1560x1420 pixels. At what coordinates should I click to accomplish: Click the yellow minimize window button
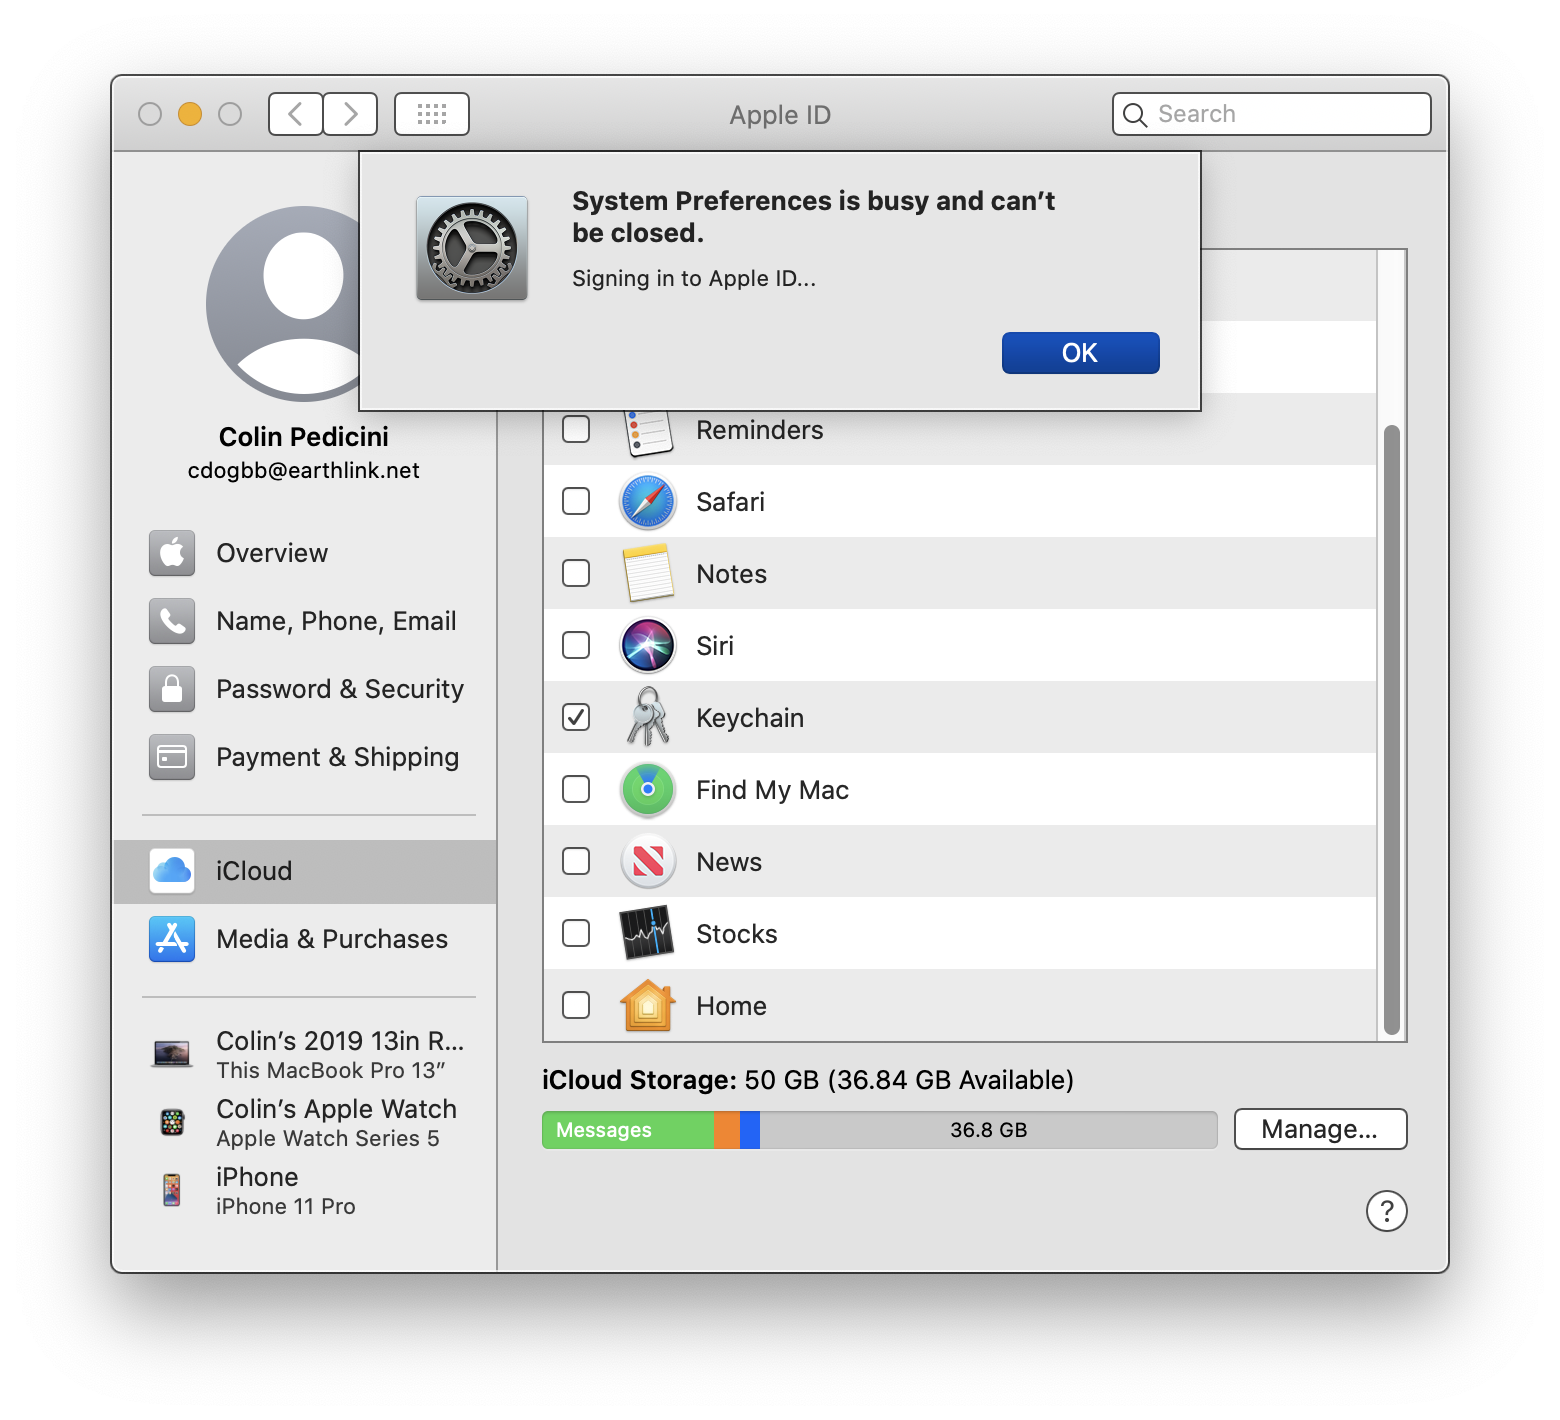[x=190, y=114]
